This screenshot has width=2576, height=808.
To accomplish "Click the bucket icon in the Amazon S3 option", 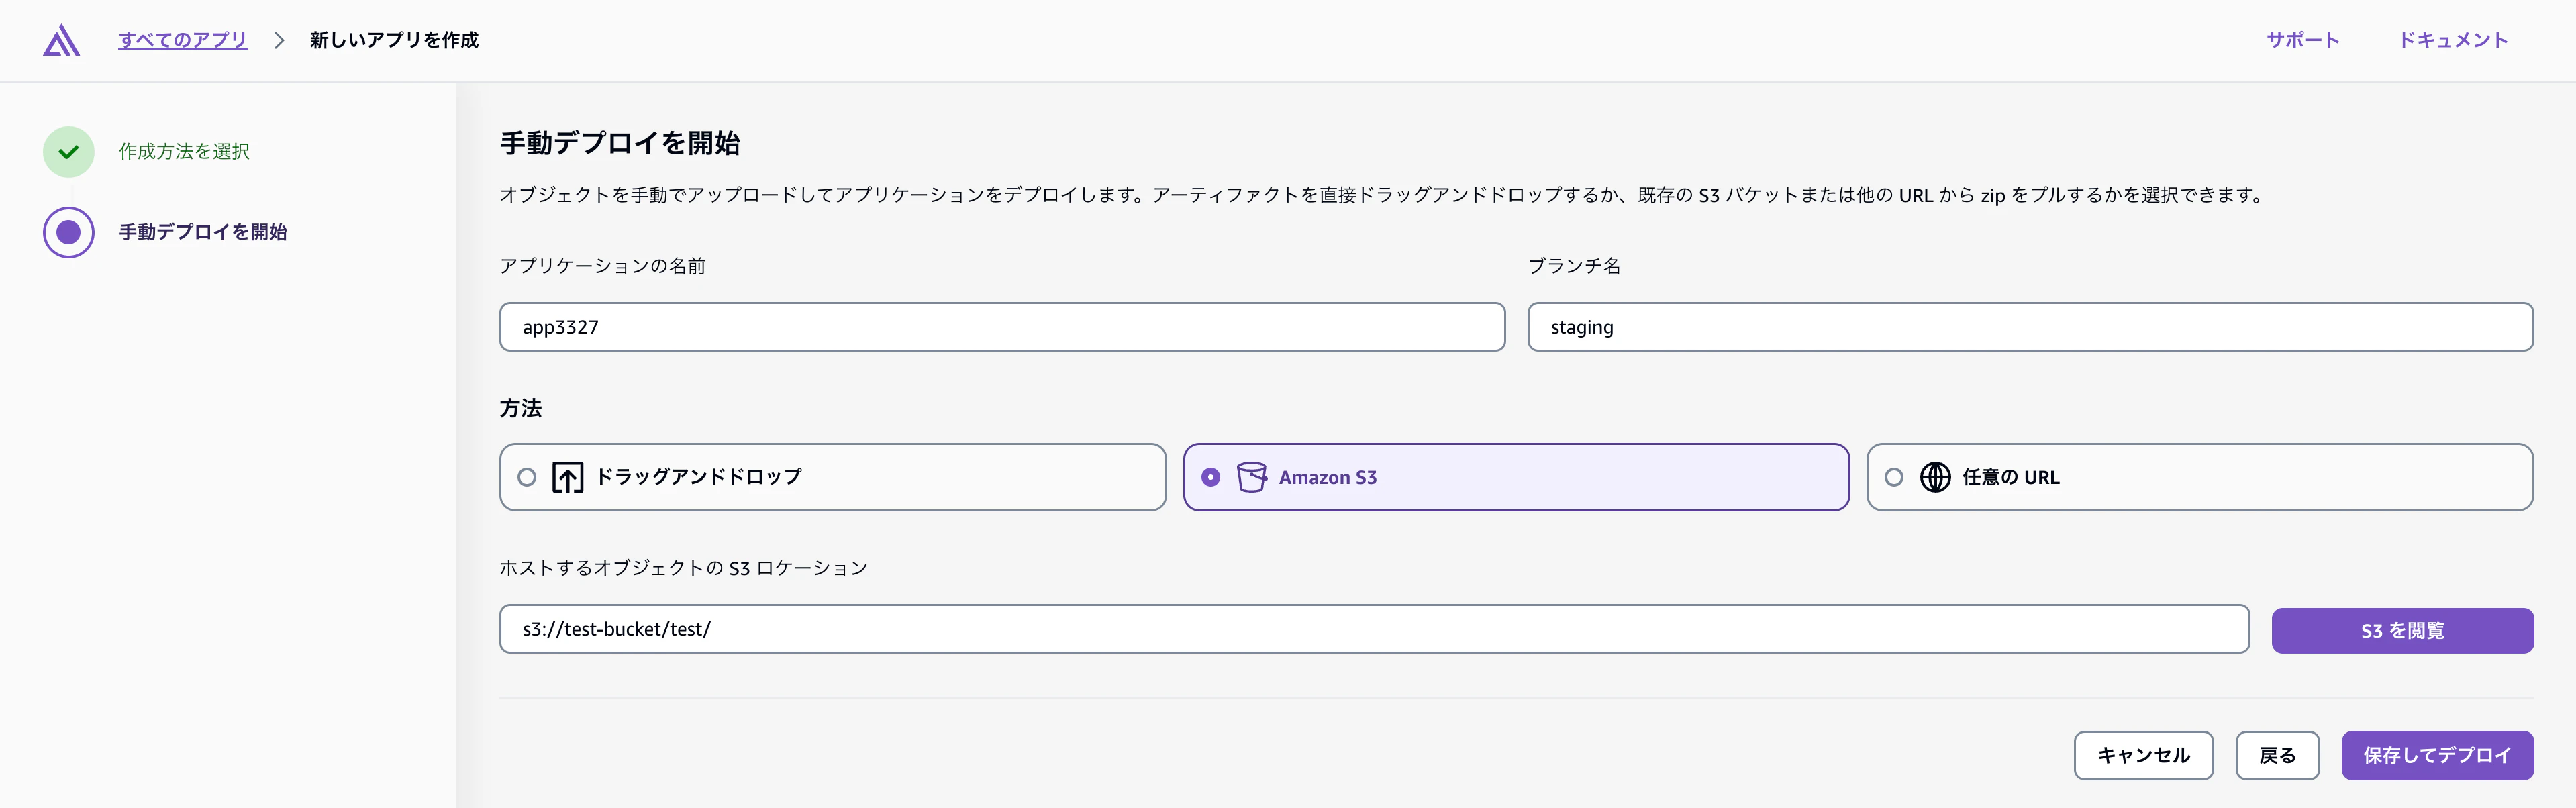I will [1250, 477].
